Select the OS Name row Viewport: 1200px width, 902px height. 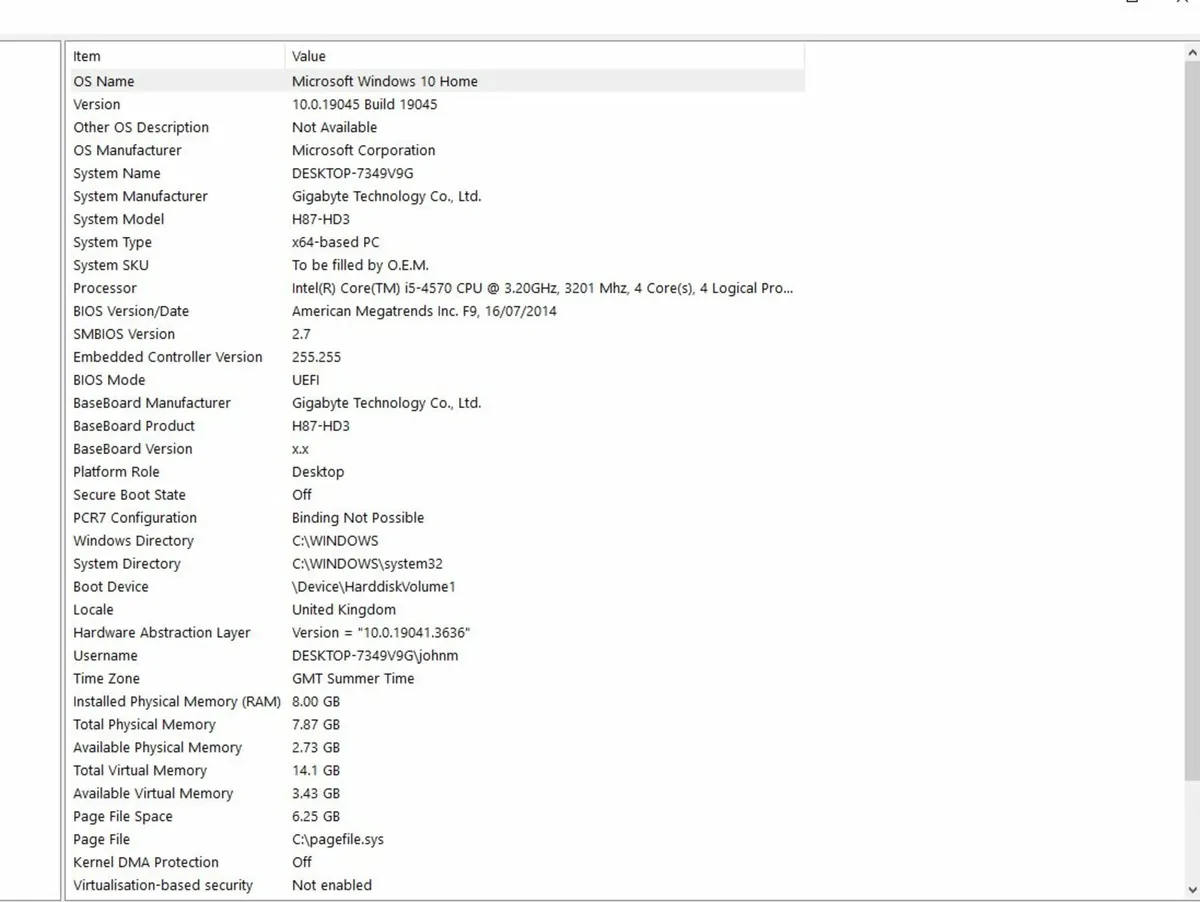click(104, 82)
